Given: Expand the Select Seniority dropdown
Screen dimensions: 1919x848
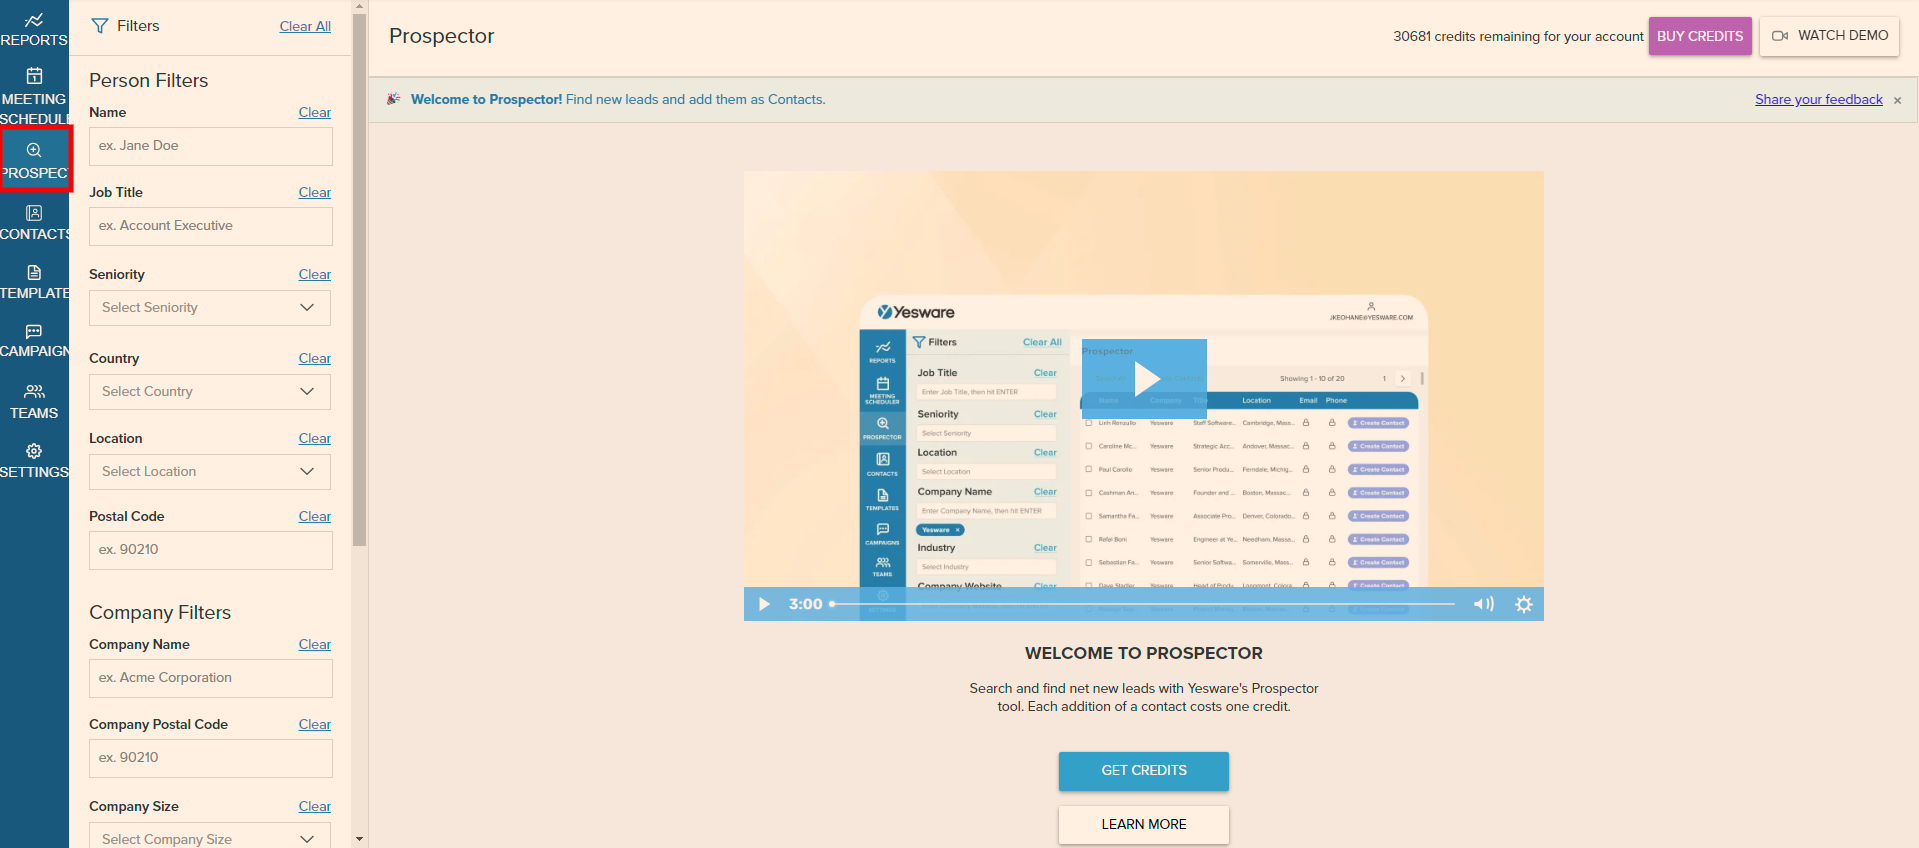Looking at the screenshot, I should (x=210, y=308).
